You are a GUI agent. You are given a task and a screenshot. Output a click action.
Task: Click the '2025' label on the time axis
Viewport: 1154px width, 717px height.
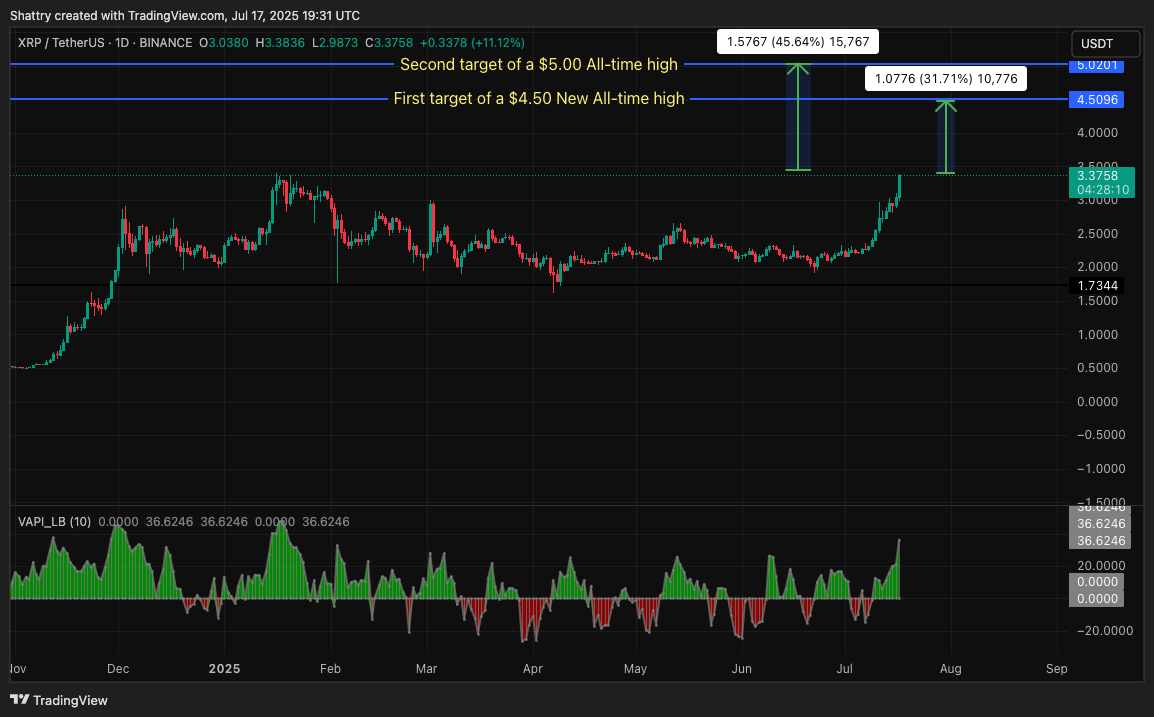coord(224,668)
